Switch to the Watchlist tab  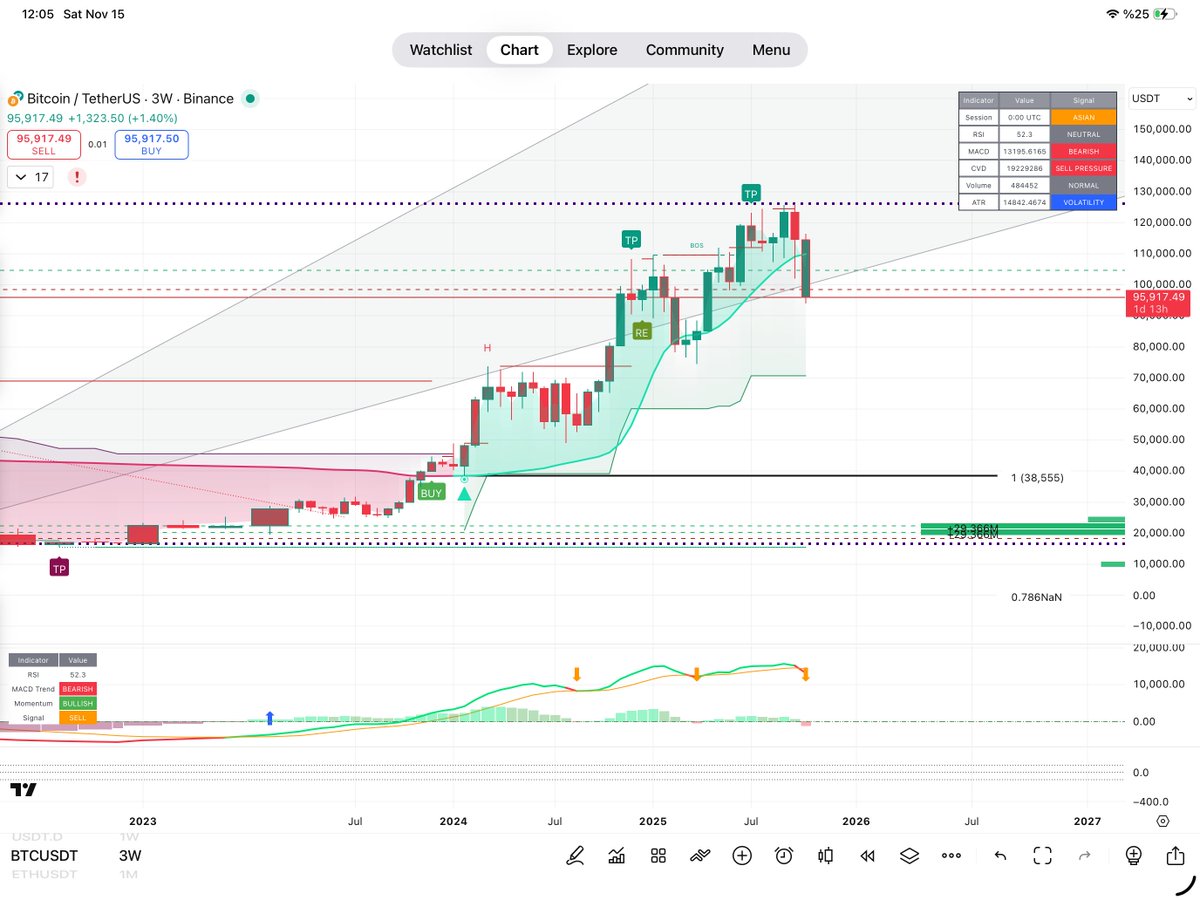[x=441, y=50]
